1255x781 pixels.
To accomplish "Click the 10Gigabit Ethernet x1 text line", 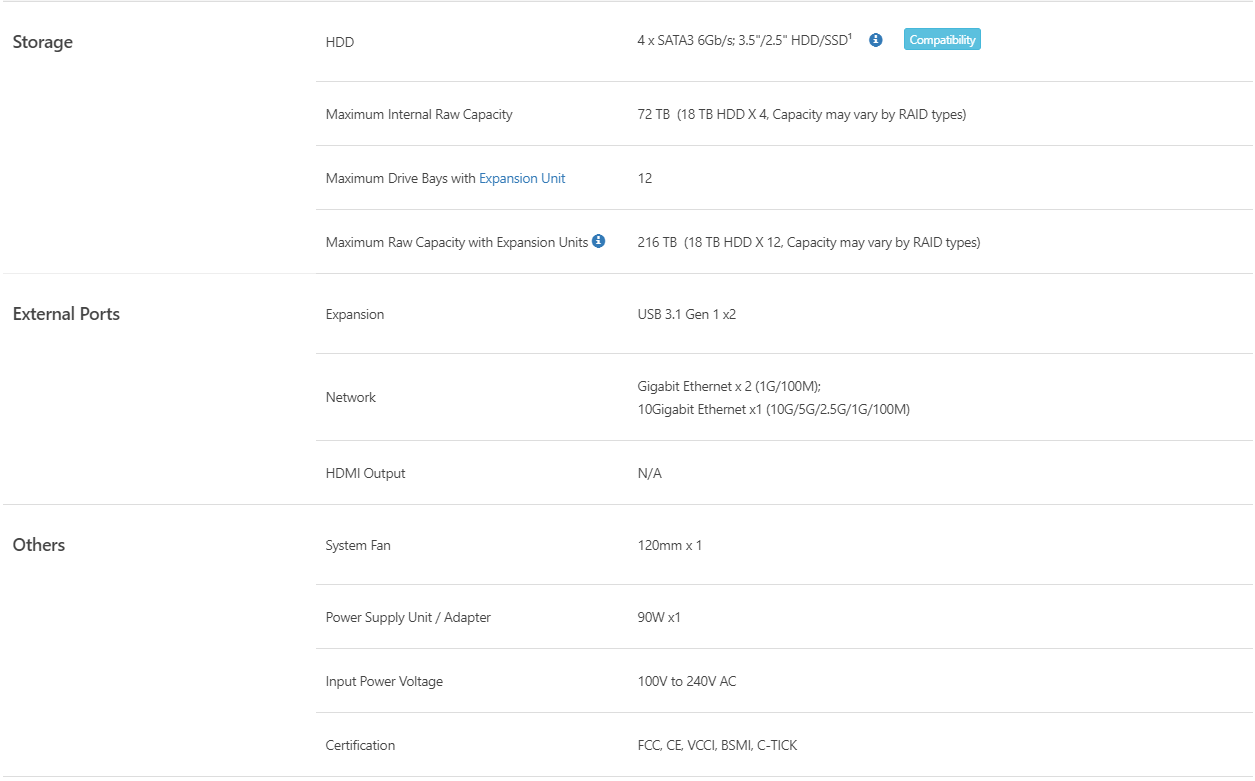I will (x=773, y=409).
